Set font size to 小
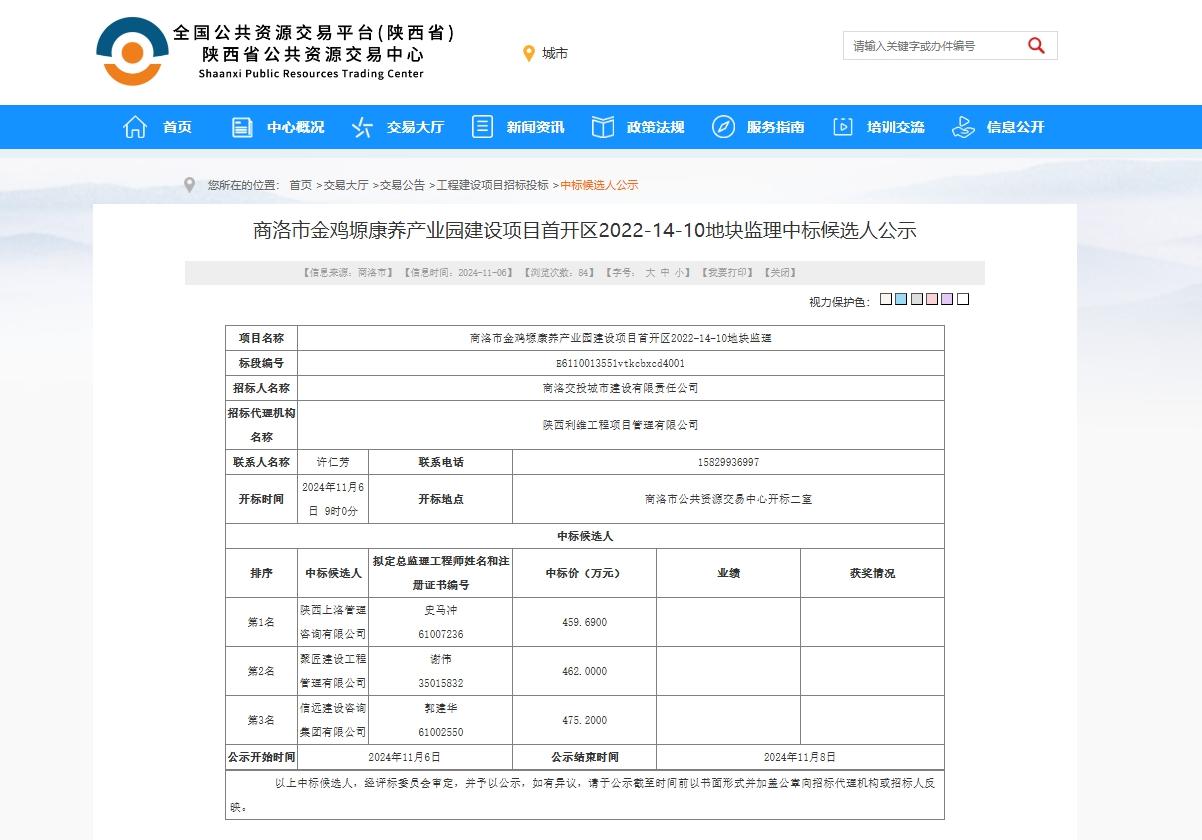Viewport: 1202px width, 840px height. 680,273
